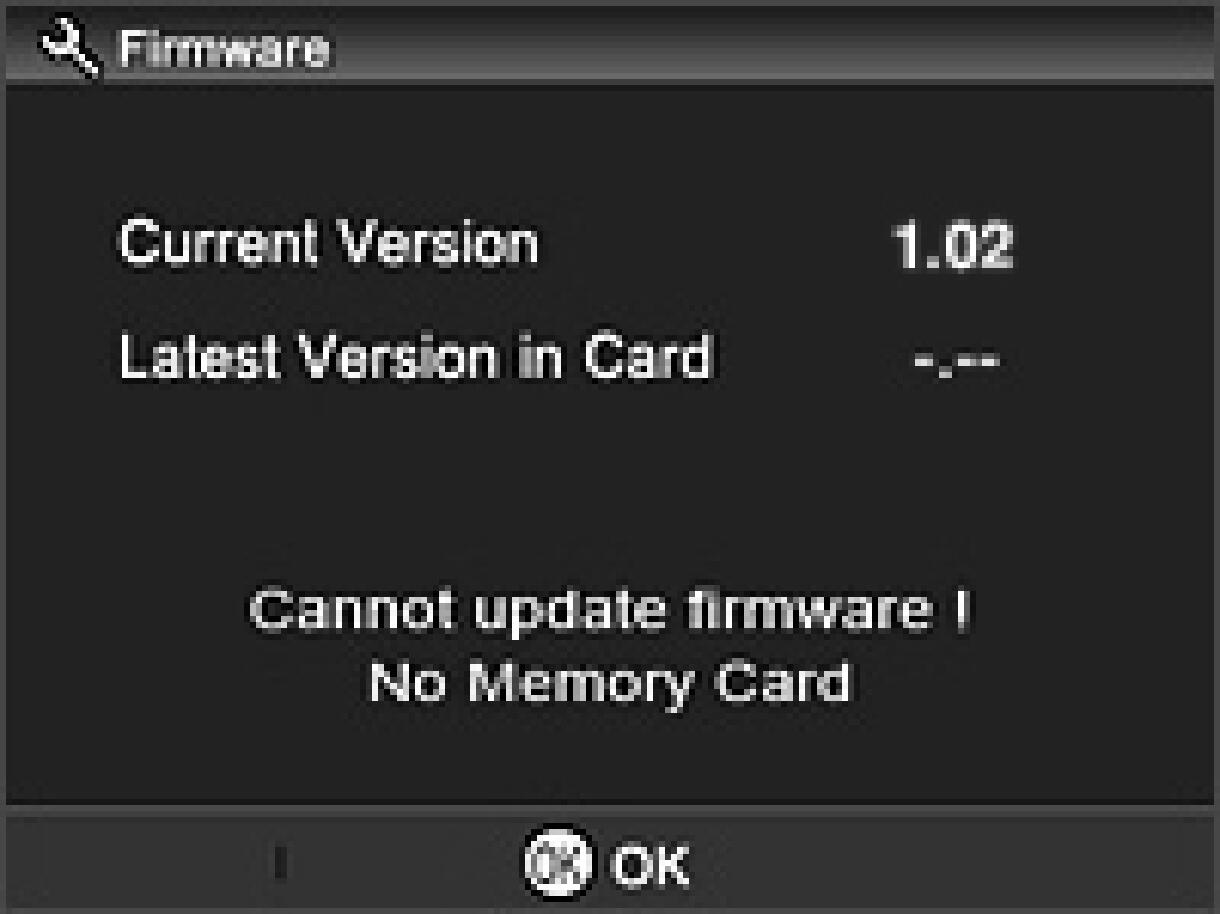Select the Firmware title text
1220x914 pixels.
click(222, 49)
